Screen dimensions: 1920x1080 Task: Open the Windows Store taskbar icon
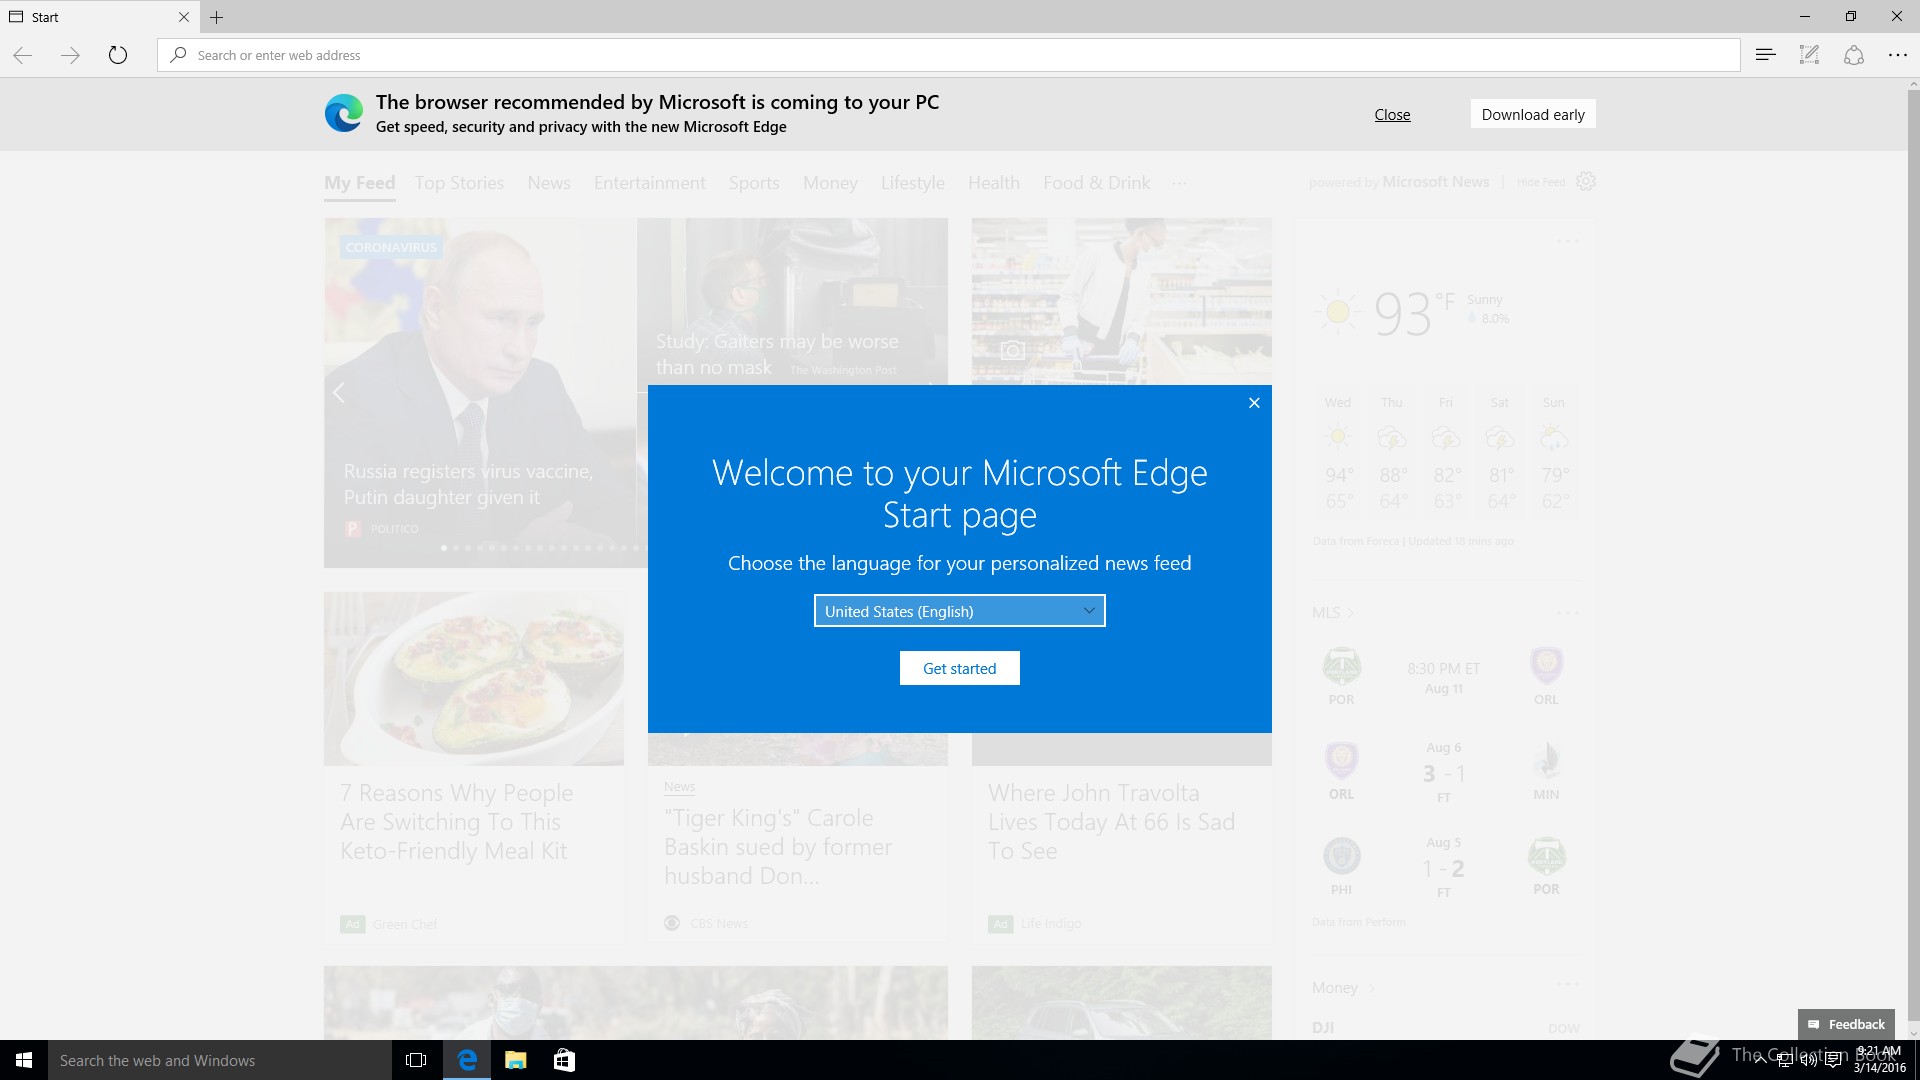pos(564,1060)
